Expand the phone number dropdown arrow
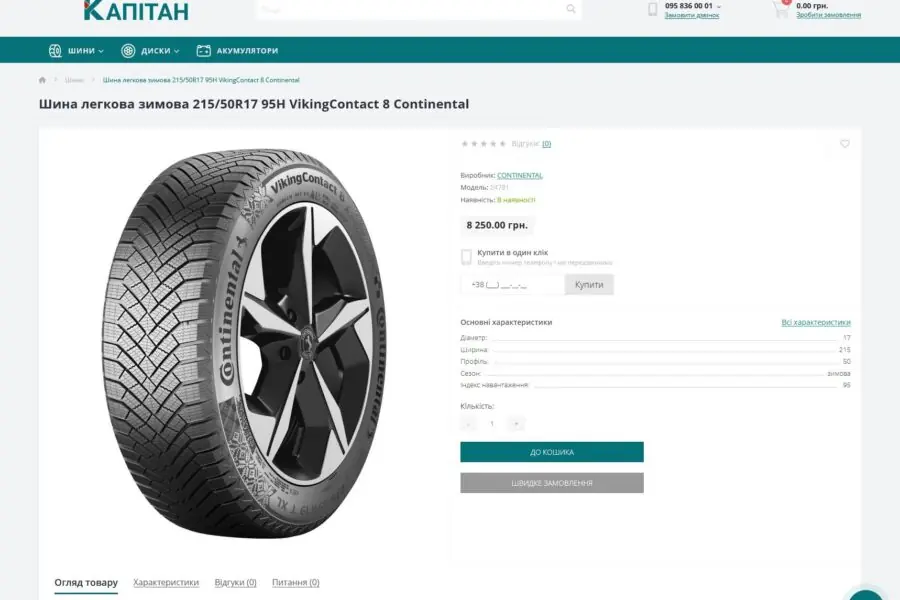This screenshot has width=900, height=600. point(719,6)
